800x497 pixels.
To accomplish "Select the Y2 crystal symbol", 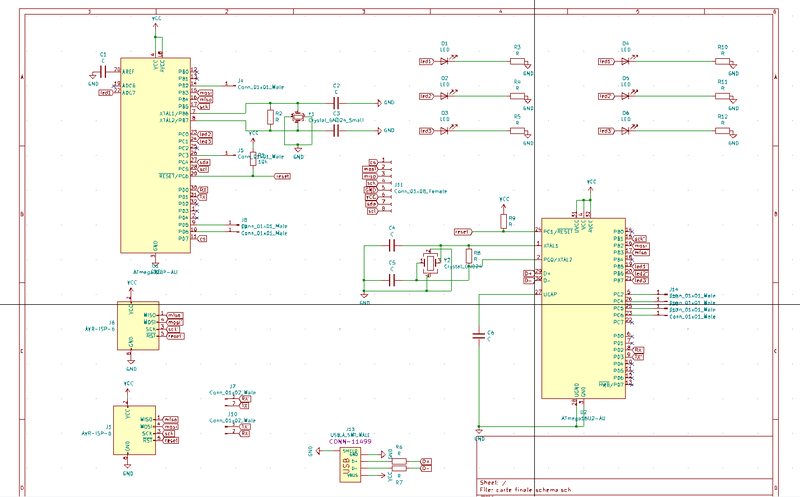I will [x=431, y=262].
